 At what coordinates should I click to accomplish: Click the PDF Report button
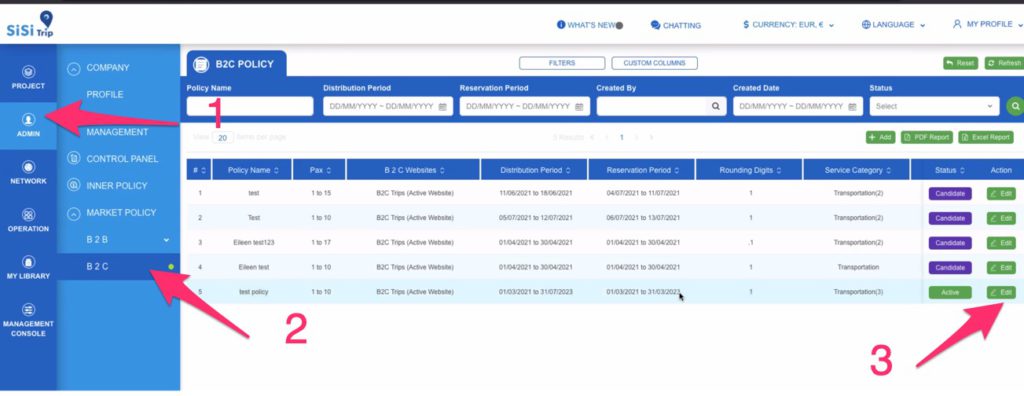pos(927,137)
